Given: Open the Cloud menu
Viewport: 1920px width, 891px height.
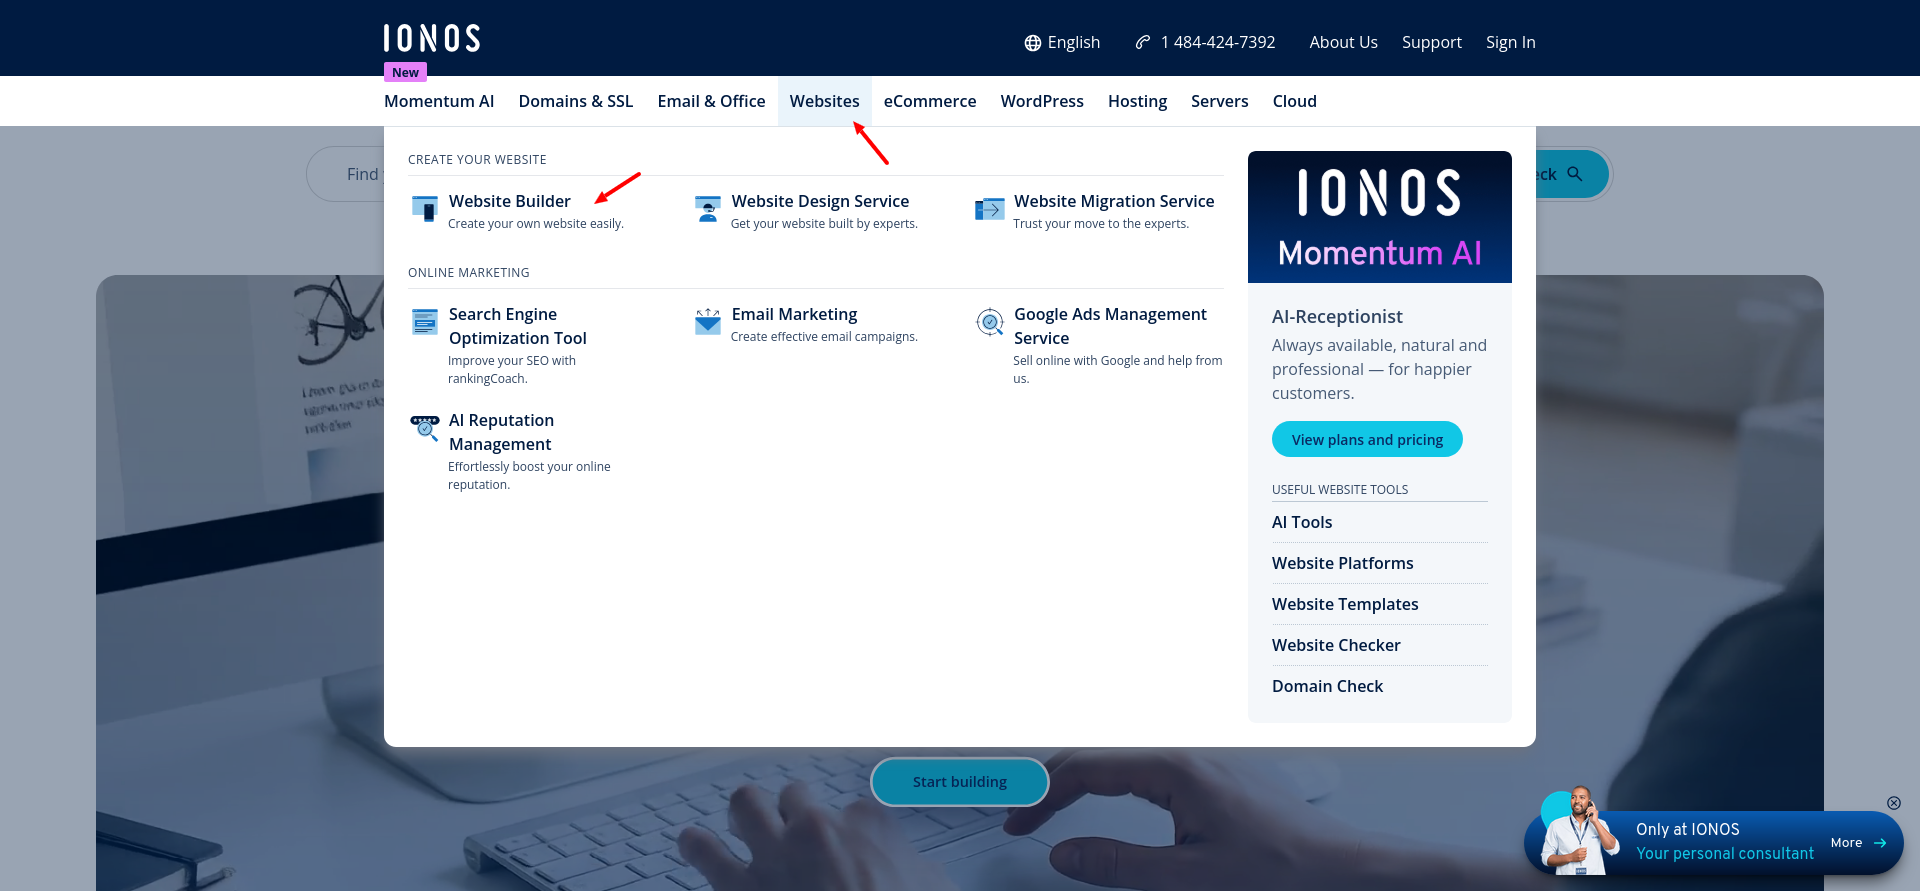Looking at the screenshot, I should (1295, 101).
